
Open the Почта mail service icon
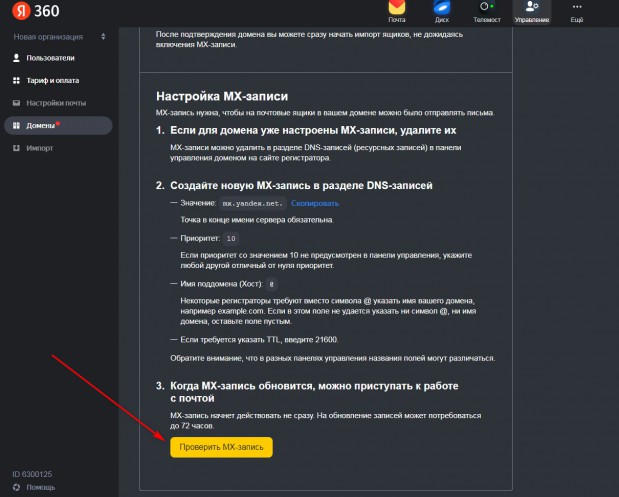point(397,9)
